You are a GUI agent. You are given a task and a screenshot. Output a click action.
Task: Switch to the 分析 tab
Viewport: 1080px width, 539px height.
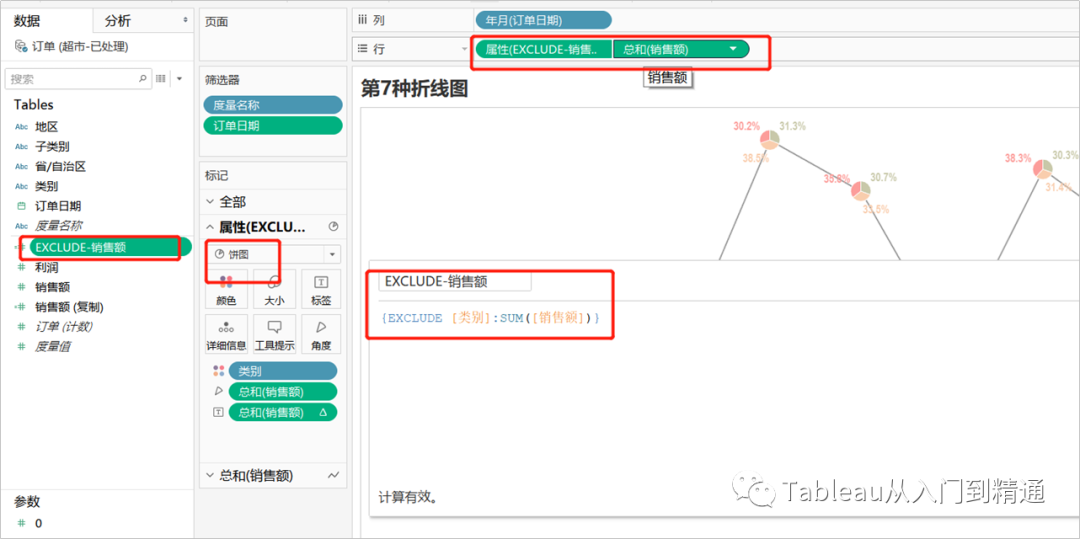117,21
